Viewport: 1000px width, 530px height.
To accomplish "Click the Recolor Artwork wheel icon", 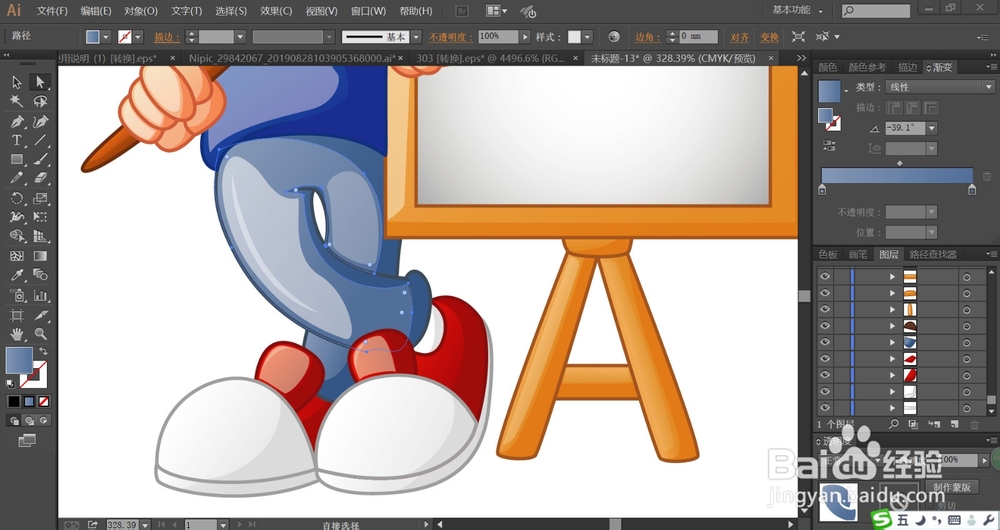I will 614,37.
